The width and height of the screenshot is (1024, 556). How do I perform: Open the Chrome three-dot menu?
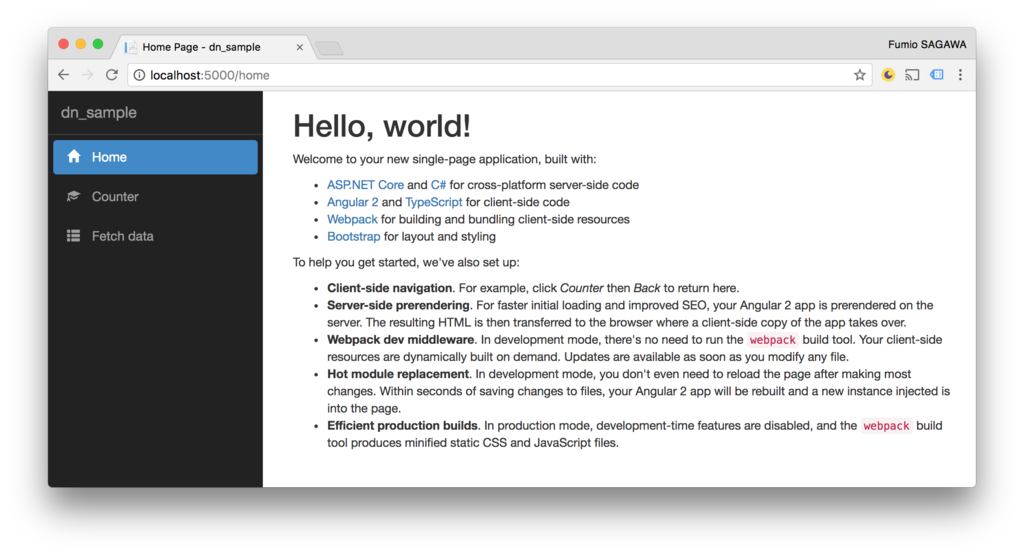[960, 75]
